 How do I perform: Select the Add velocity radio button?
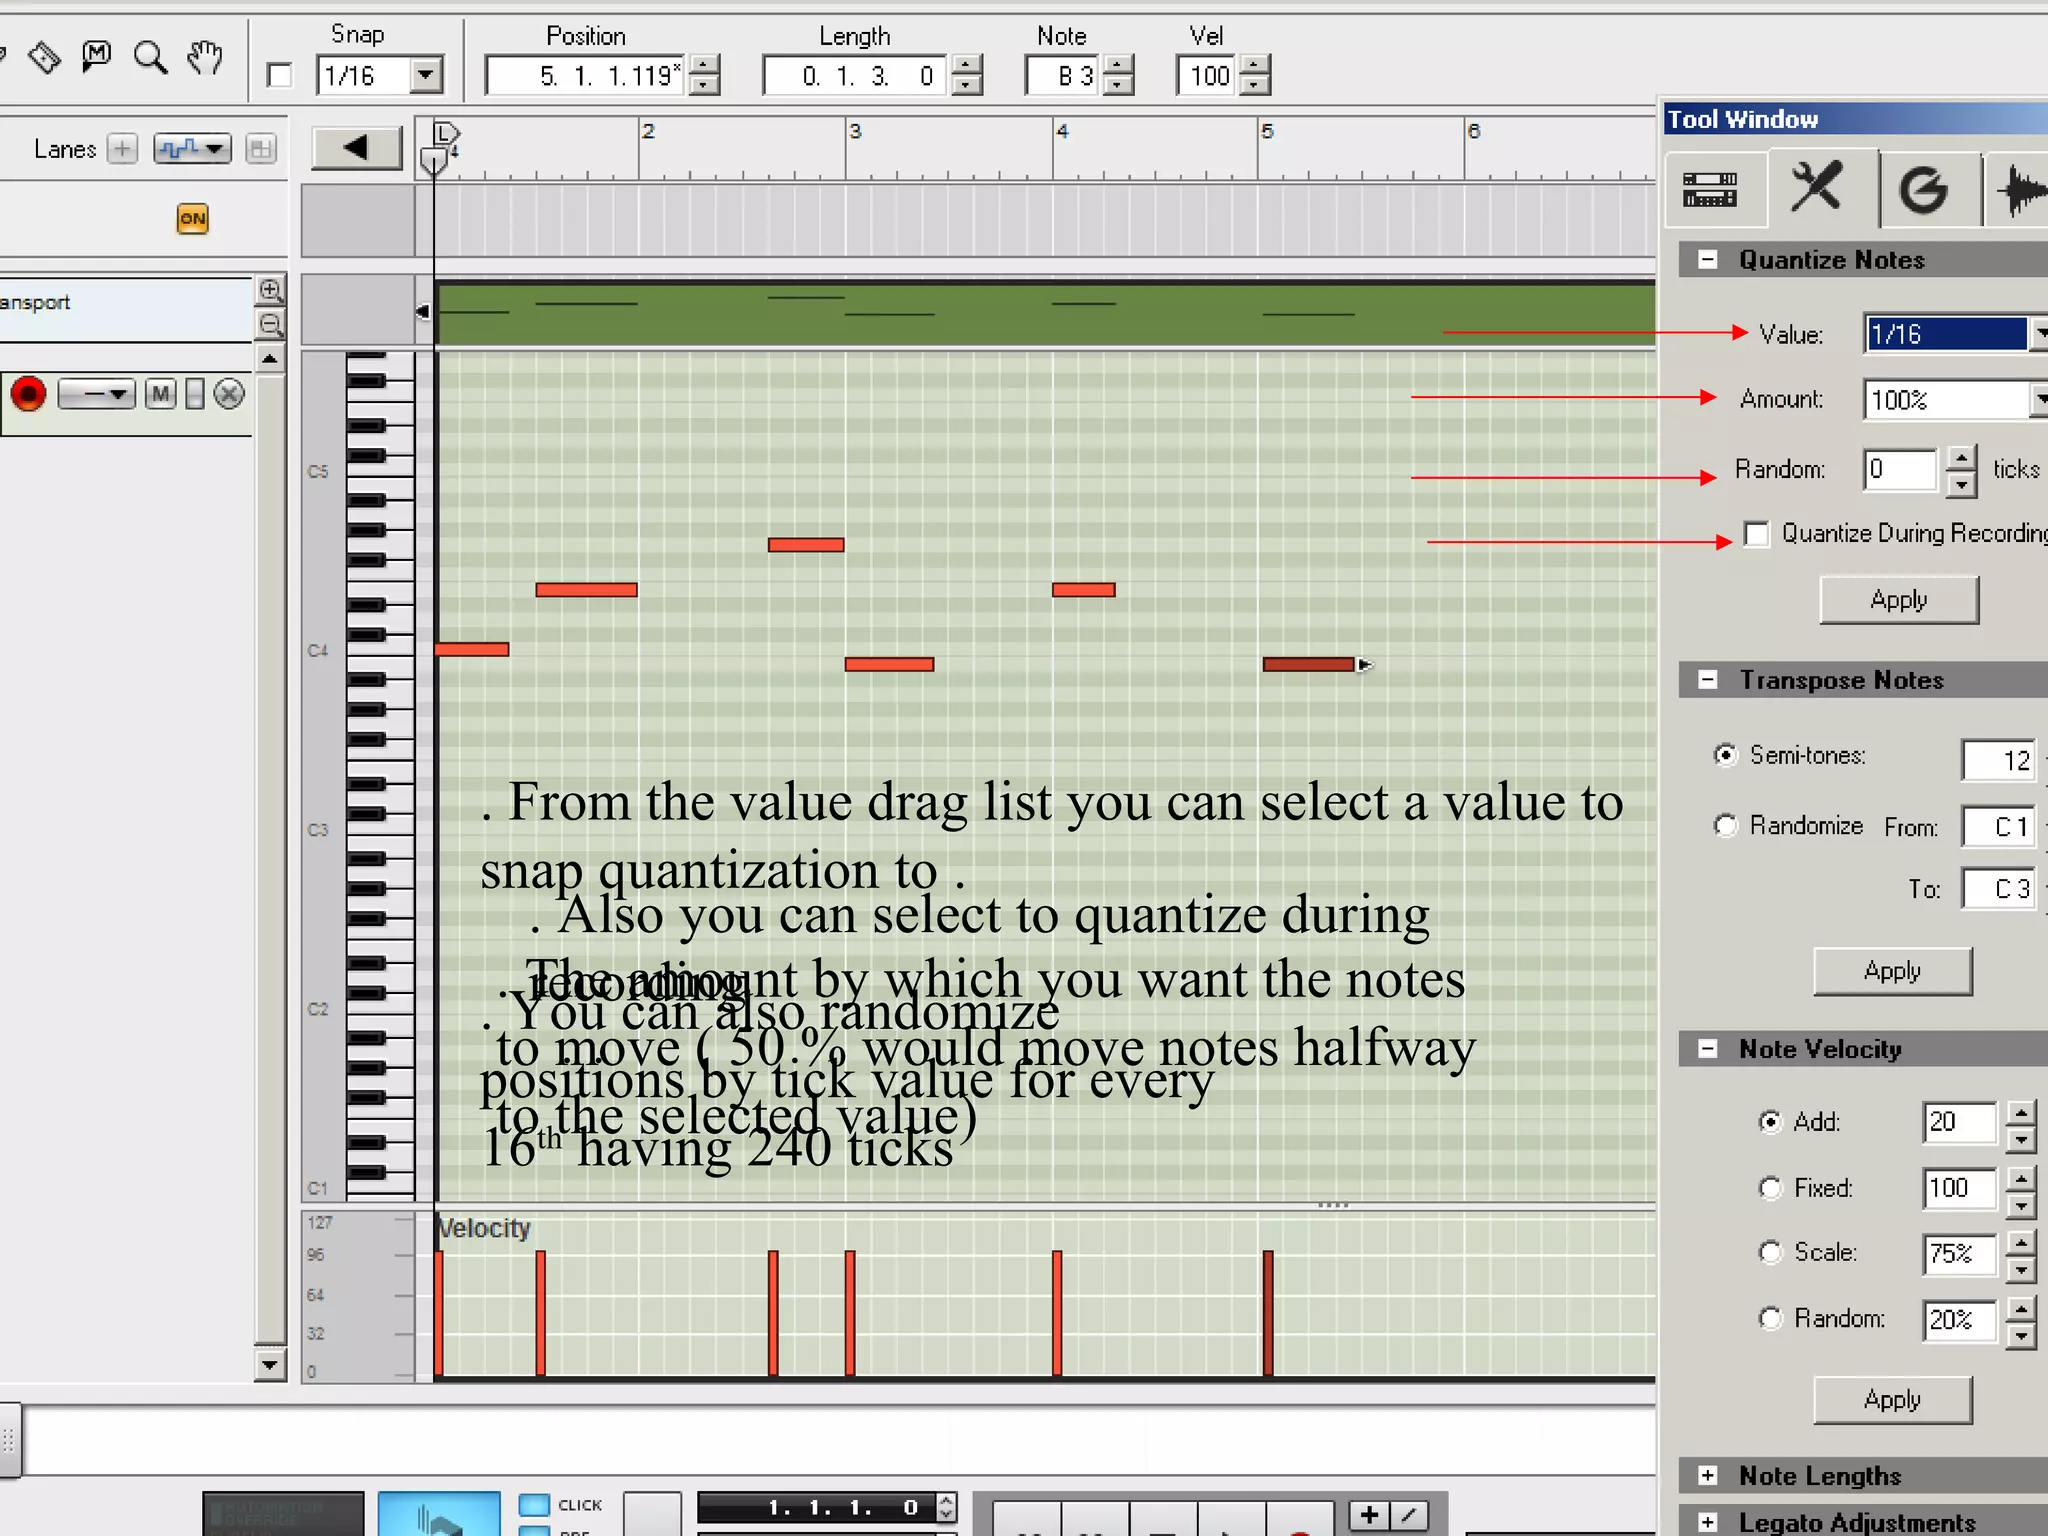click(x=1771, y=1122)
